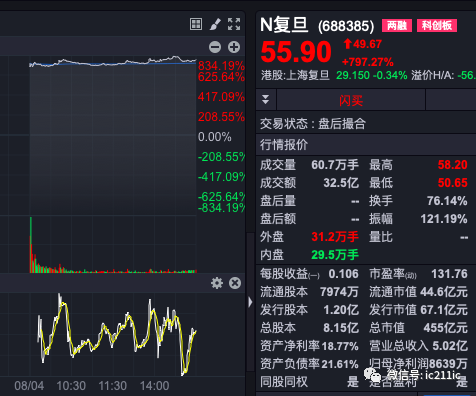Click the turnover value 32.5亿
Screen dimensions: 476x396
click(x=341, y=183)
